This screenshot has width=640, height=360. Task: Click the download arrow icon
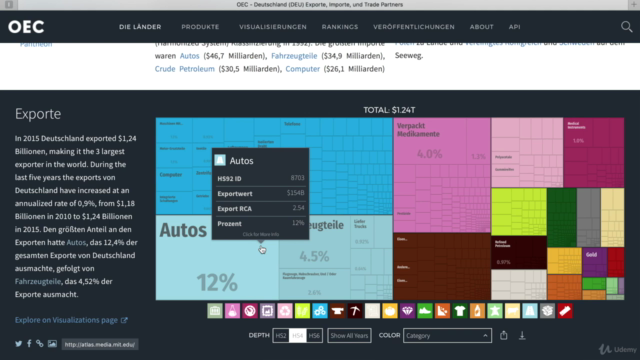pos(522,336)
